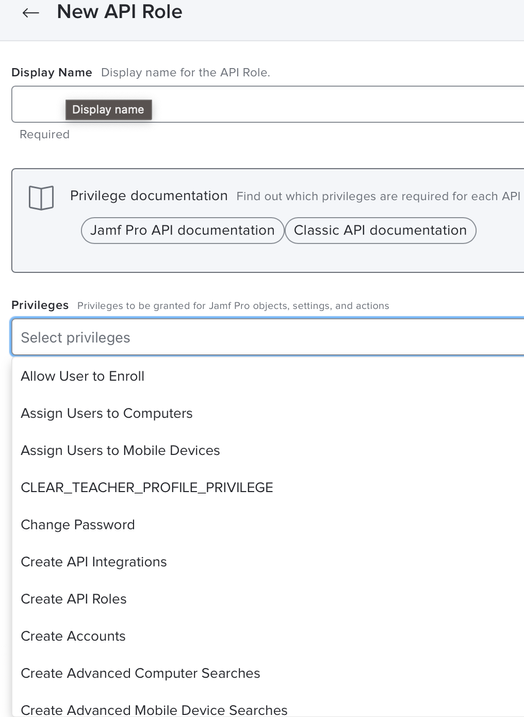Open Classic API documentation link
The height and width of the screenshot is (717, 524).
coord(380,230)
